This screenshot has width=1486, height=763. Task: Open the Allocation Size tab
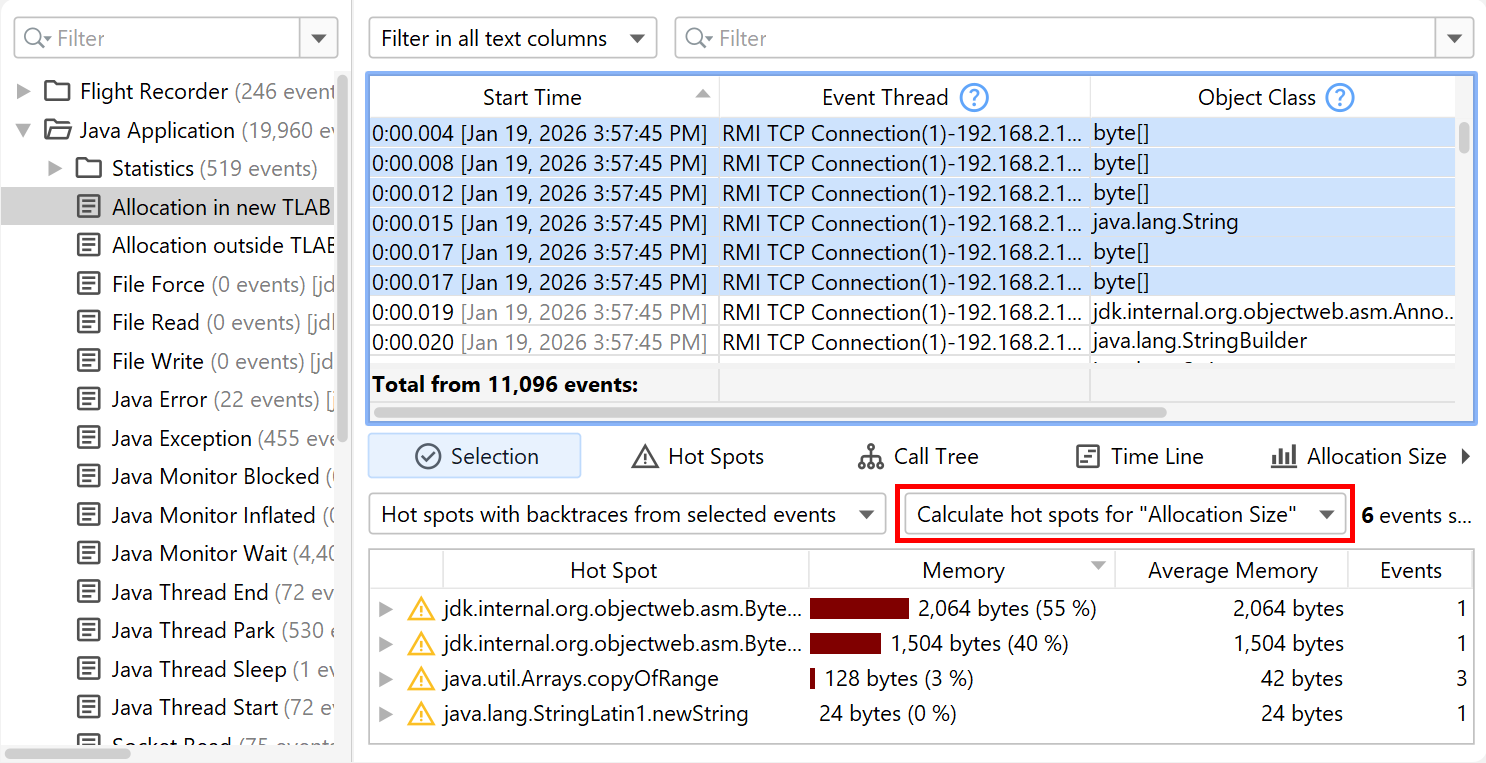click(x=1358, y=457)
